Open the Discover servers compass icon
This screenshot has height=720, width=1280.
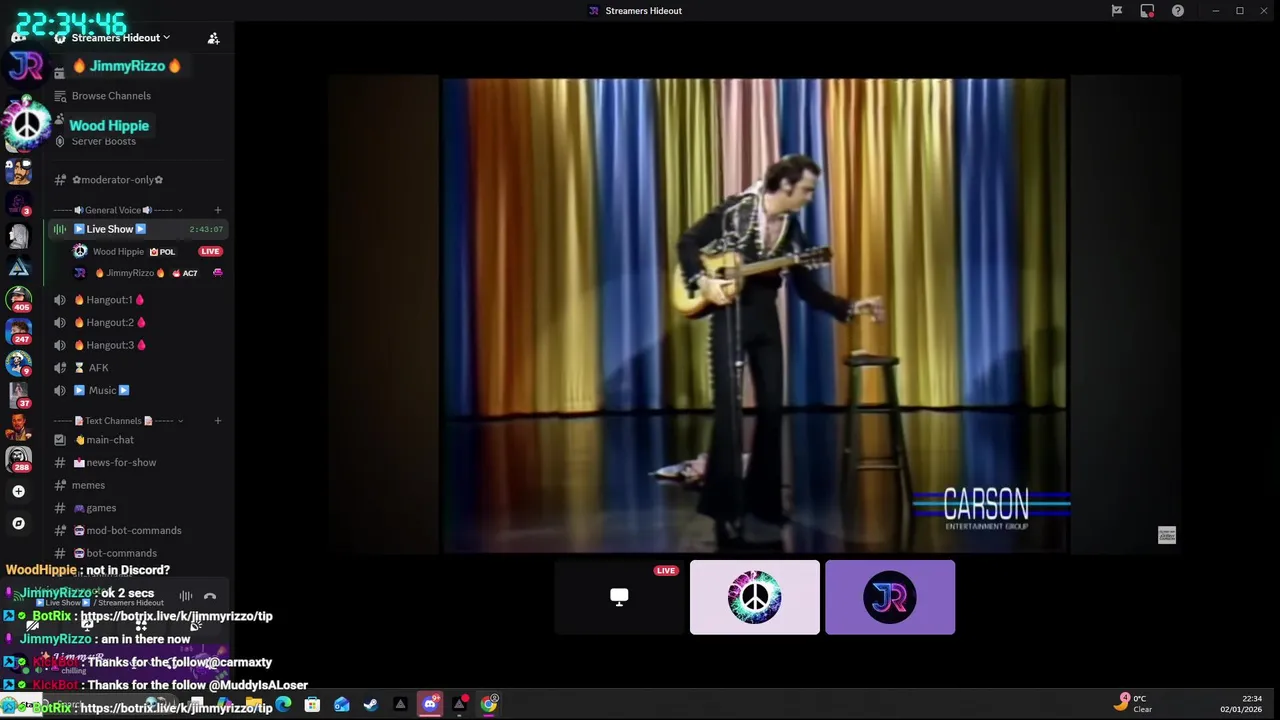tap(18, 523)
